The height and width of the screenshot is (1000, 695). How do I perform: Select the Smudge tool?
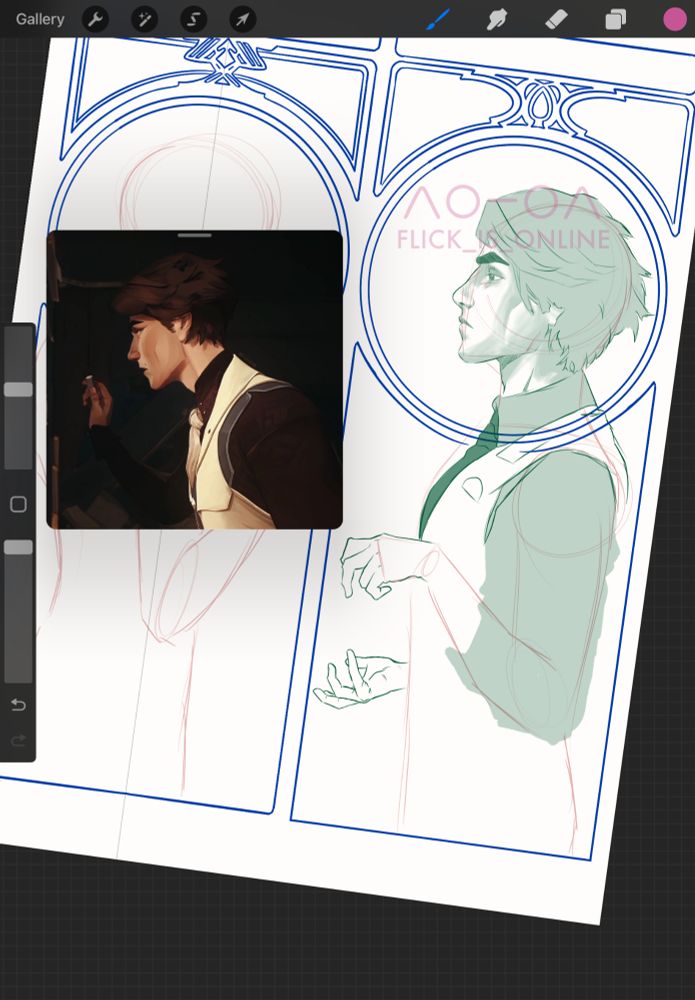pyautogui.click(x=497, y=19)
